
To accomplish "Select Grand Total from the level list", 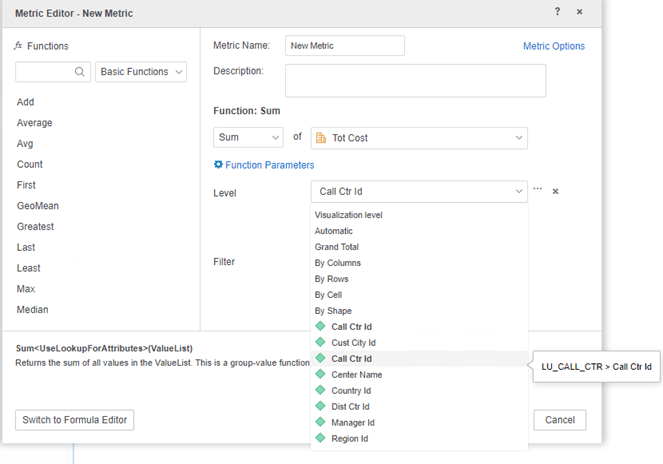I will point(337,247).
